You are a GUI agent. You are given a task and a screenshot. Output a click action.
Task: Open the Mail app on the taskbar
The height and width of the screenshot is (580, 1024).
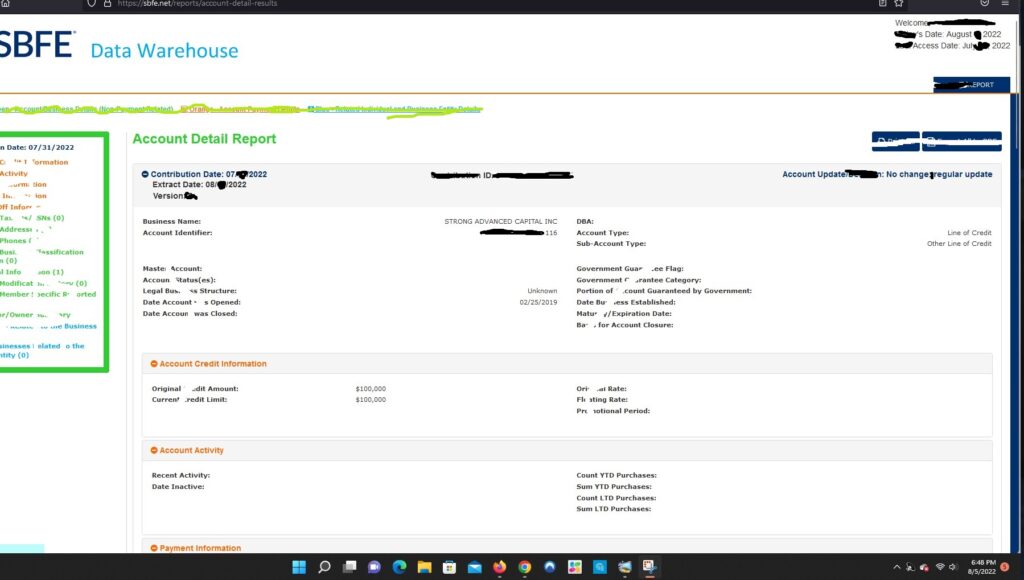coord(475,566)
